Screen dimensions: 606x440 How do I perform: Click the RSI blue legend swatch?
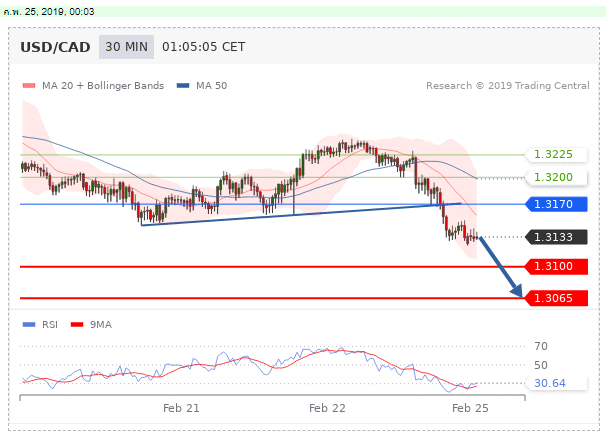pyautogui.click(x=29, y=324)
